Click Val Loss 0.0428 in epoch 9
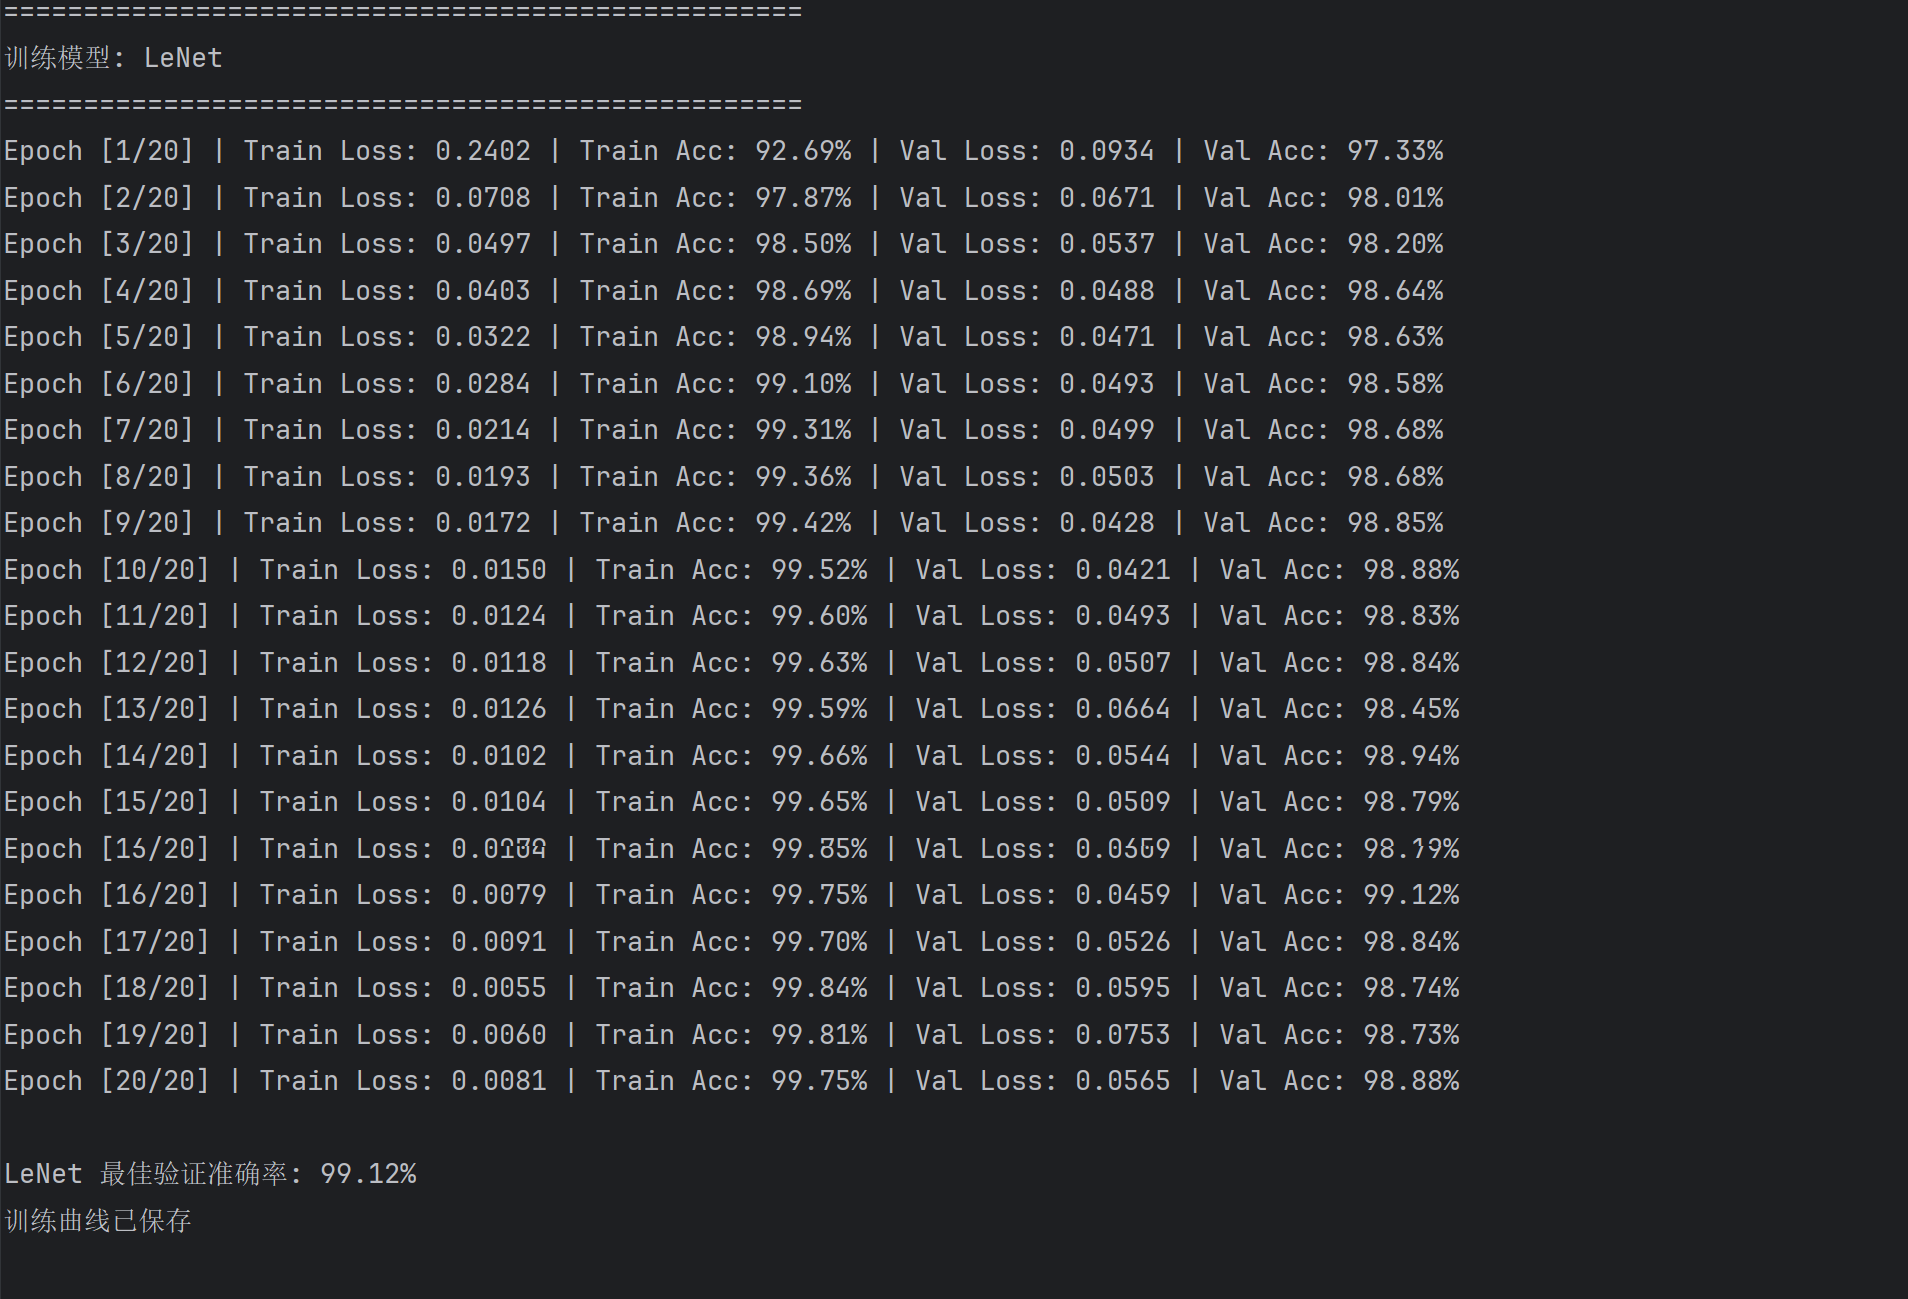 [1106, 523]
